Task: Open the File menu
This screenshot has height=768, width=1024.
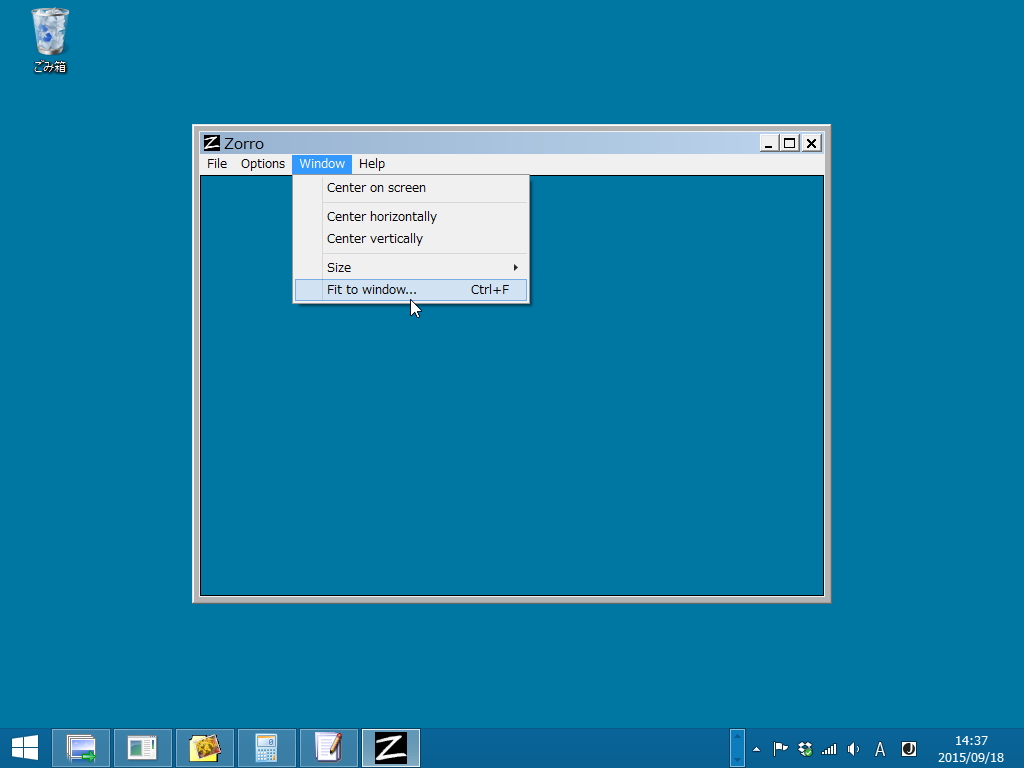Action: (x=217, y=164)
